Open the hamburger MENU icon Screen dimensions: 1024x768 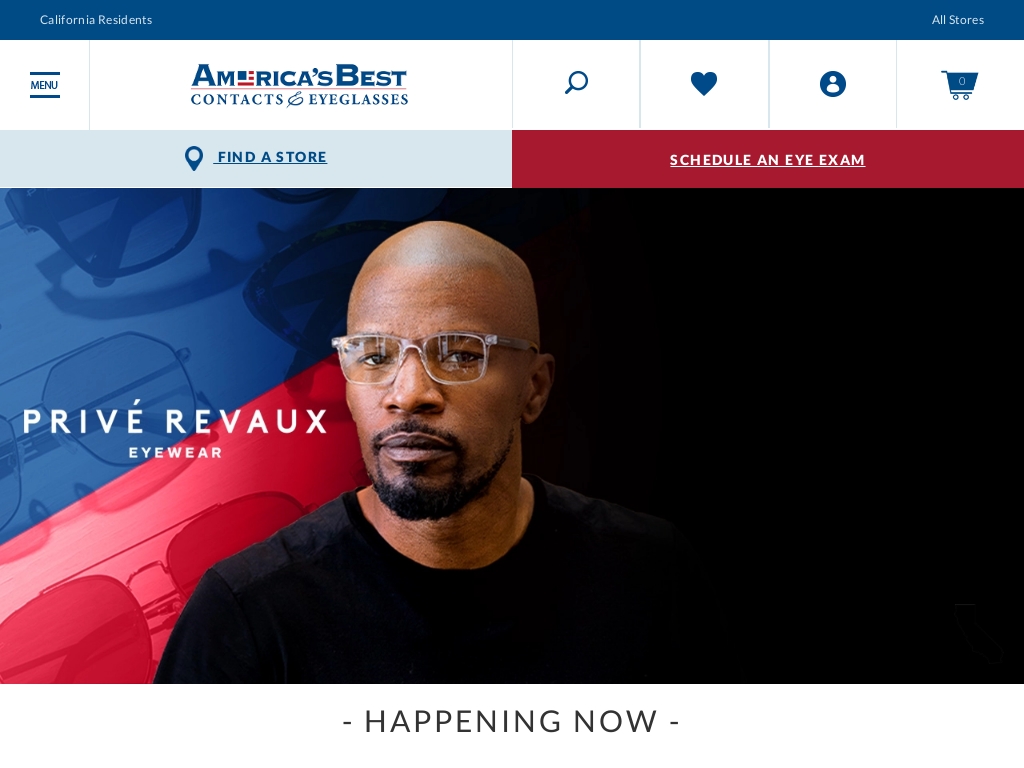(44, 85)
